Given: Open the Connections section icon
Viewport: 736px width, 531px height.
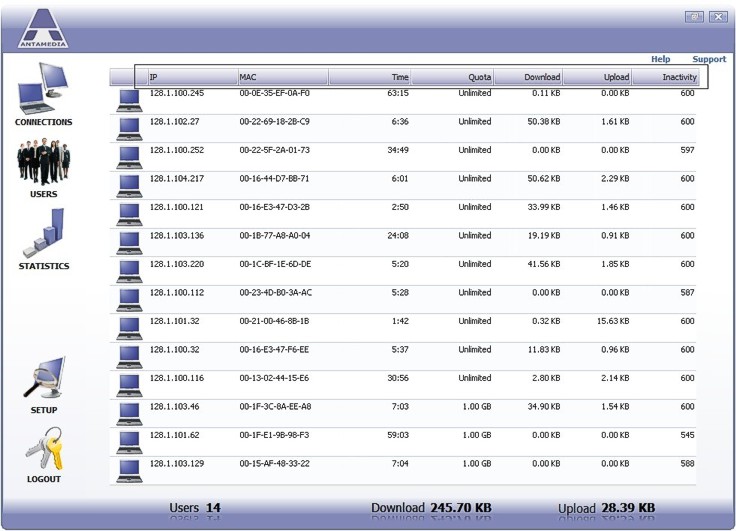Looking at the screenshot, I should pyautogui.click(x=43, y=89).
